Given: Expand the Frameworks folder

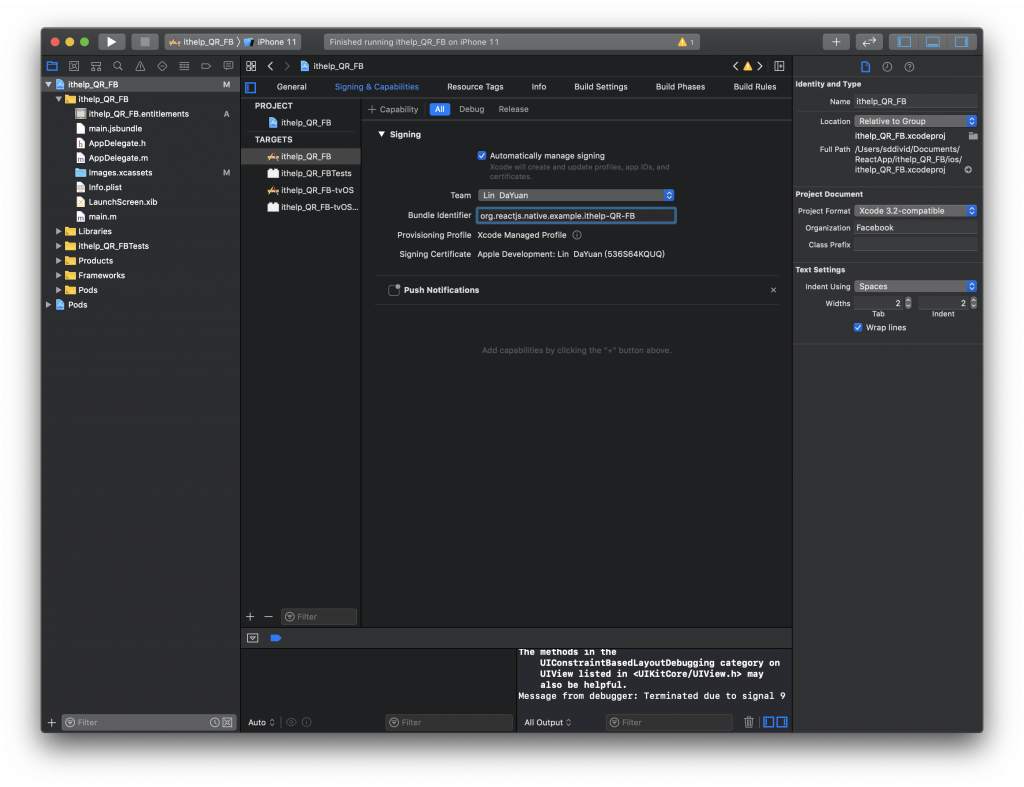Looking at the screenshot, I should tap(59, 276).
